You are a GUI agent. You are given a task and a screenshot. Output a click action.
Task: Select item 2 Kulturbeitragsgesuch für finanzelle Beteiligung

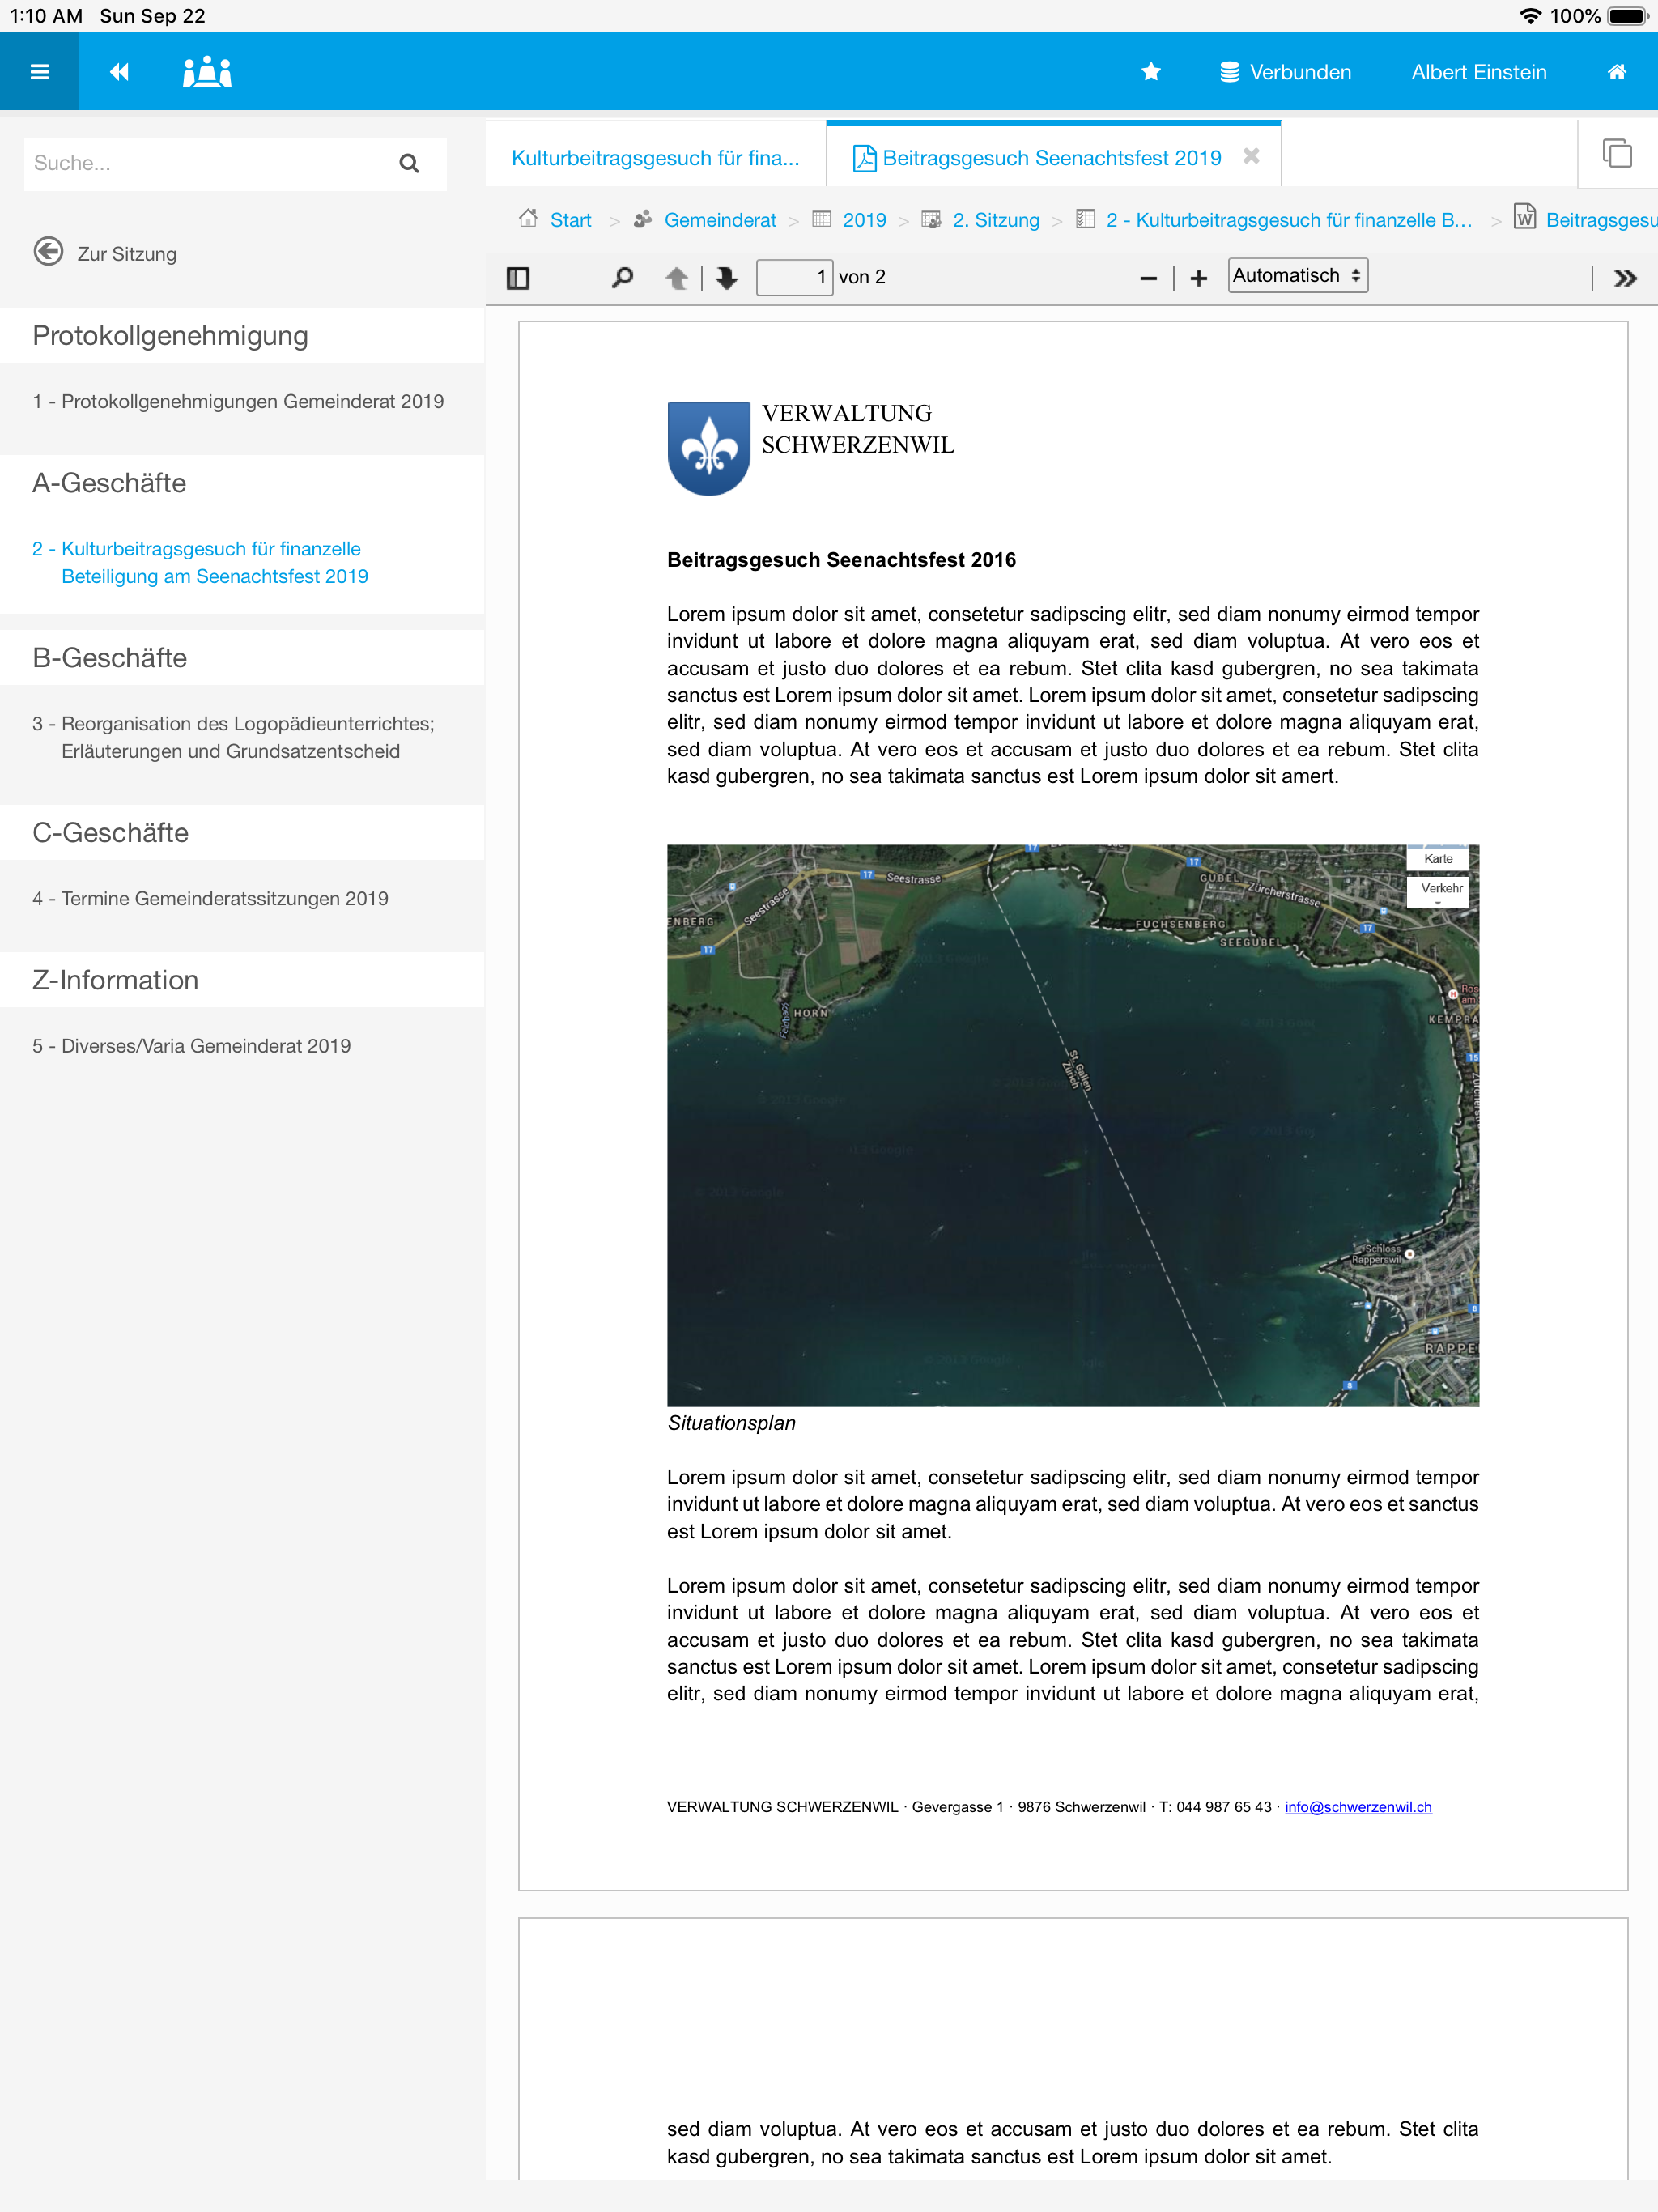(200, 562)
